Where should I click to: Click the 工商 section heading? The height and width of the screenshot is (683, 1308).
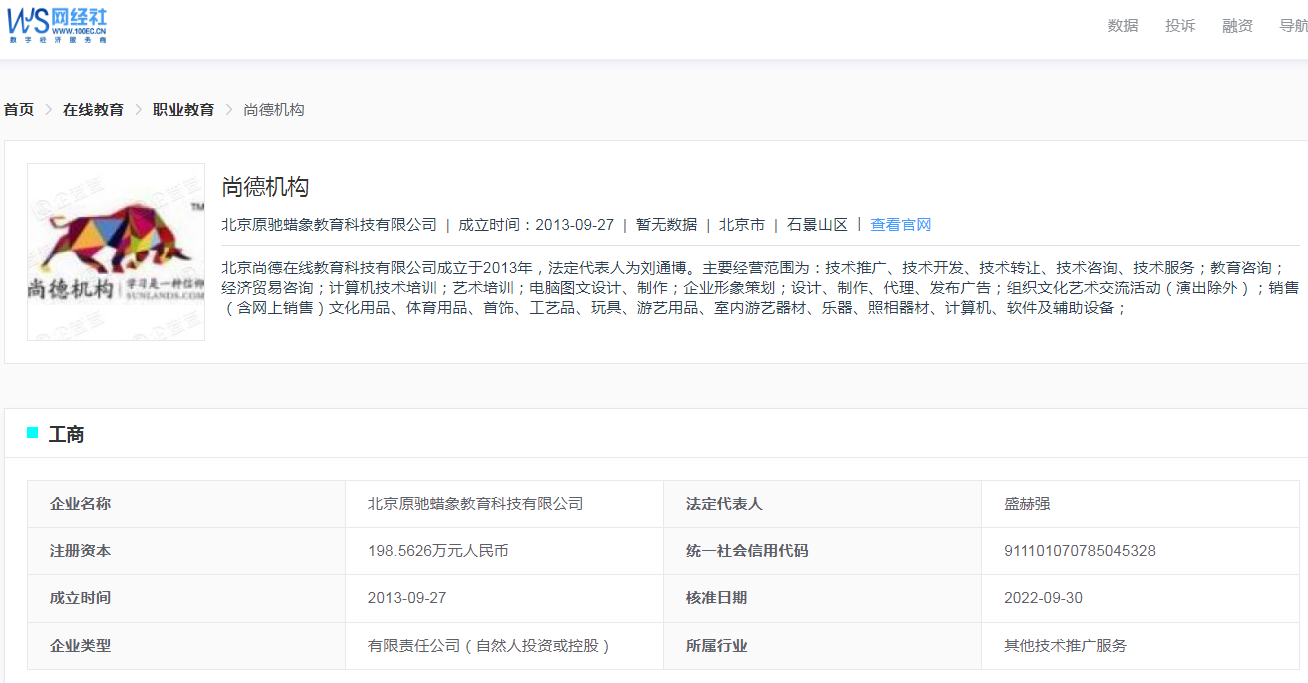[x=66, y=435]
